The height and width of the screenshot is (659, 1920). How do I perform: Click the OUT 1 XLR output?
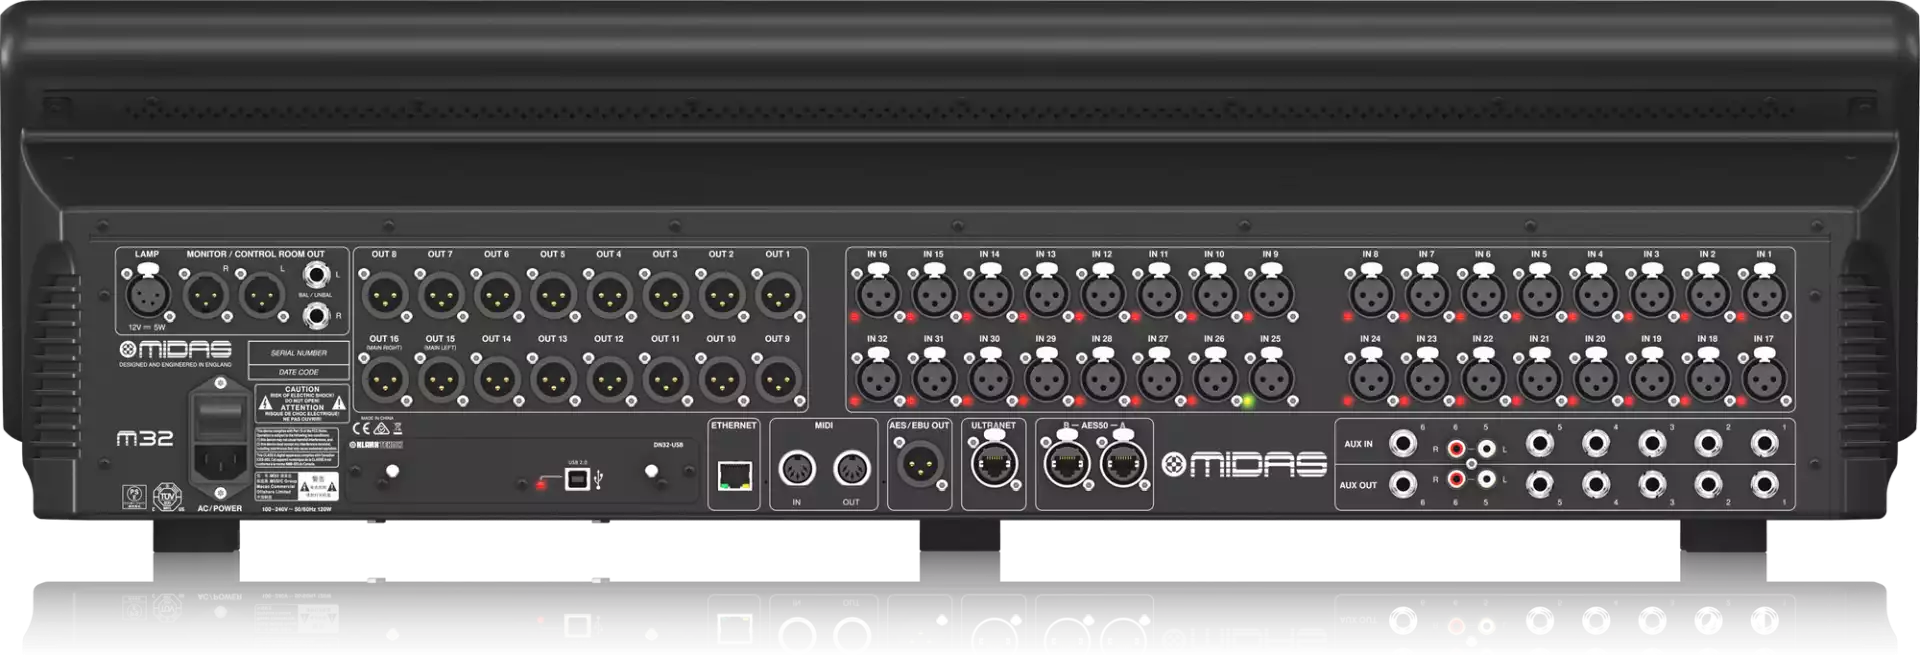pos(777,296)
